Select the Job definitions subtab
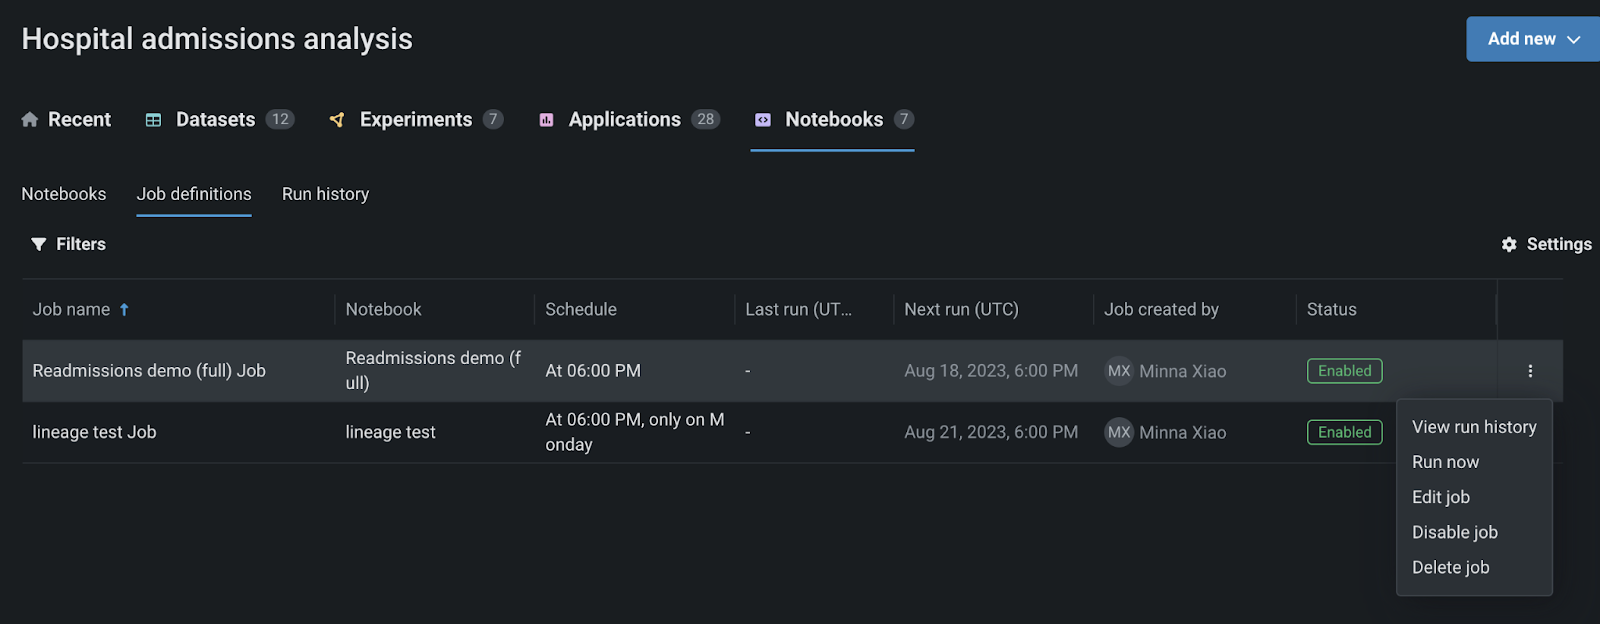 click(x=194, y=194)
